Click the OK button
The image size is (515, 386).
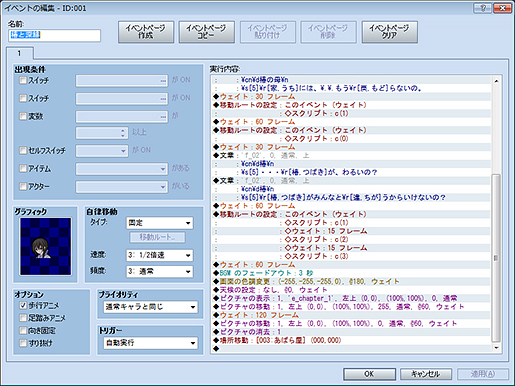[369, 374]
